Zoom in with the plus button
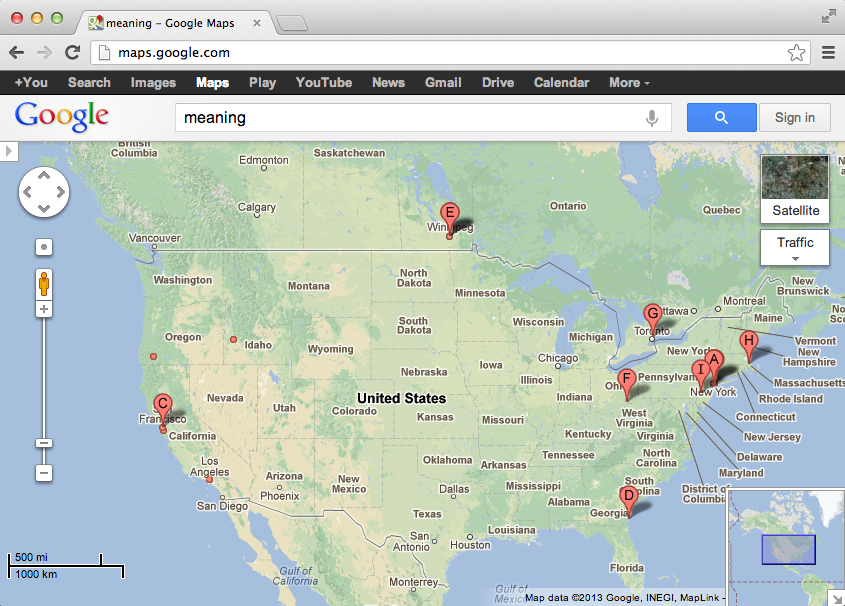The width and height of the screenshot is (845, 606). tap(44, 309)
